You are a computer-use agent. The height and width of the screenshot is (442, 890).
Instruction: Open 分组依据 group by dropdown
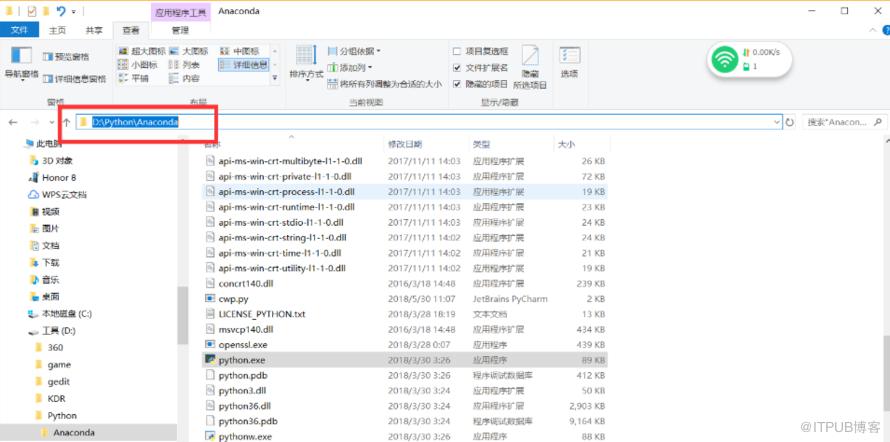[x=354, y=51]
